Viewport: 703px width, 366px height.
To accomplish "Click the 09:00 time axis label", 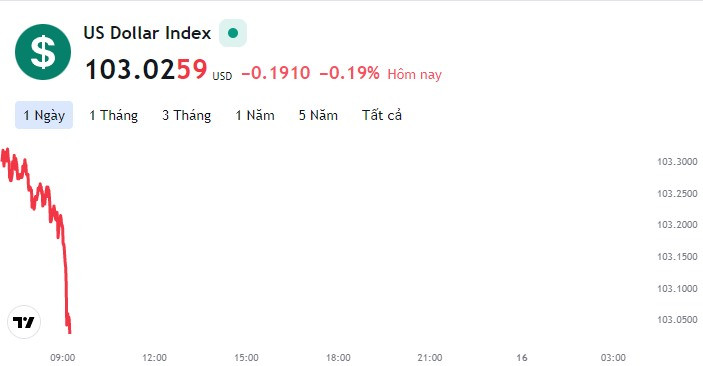I will tap(63, 357).
